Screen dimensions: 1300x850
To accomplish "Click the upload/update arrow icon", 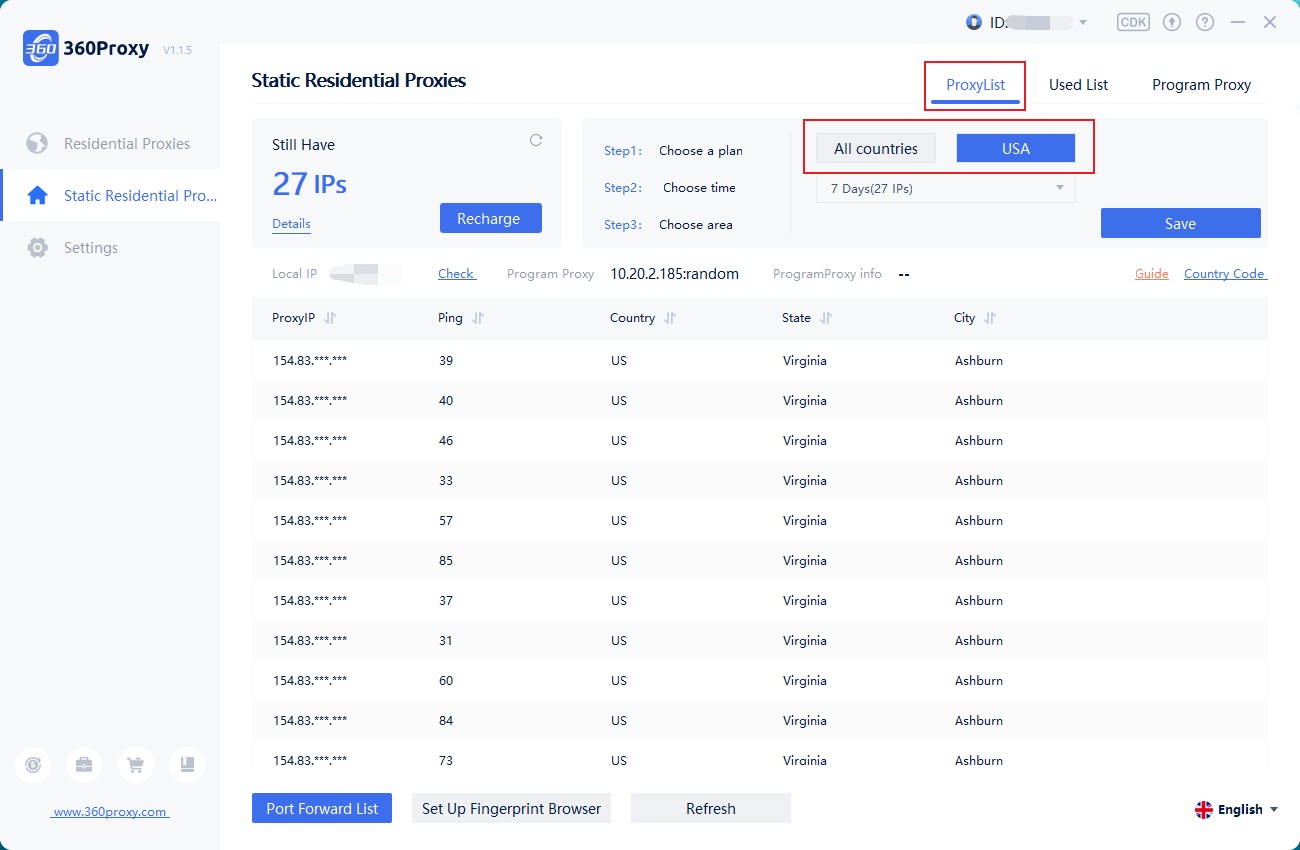I will click(1173, 22).
